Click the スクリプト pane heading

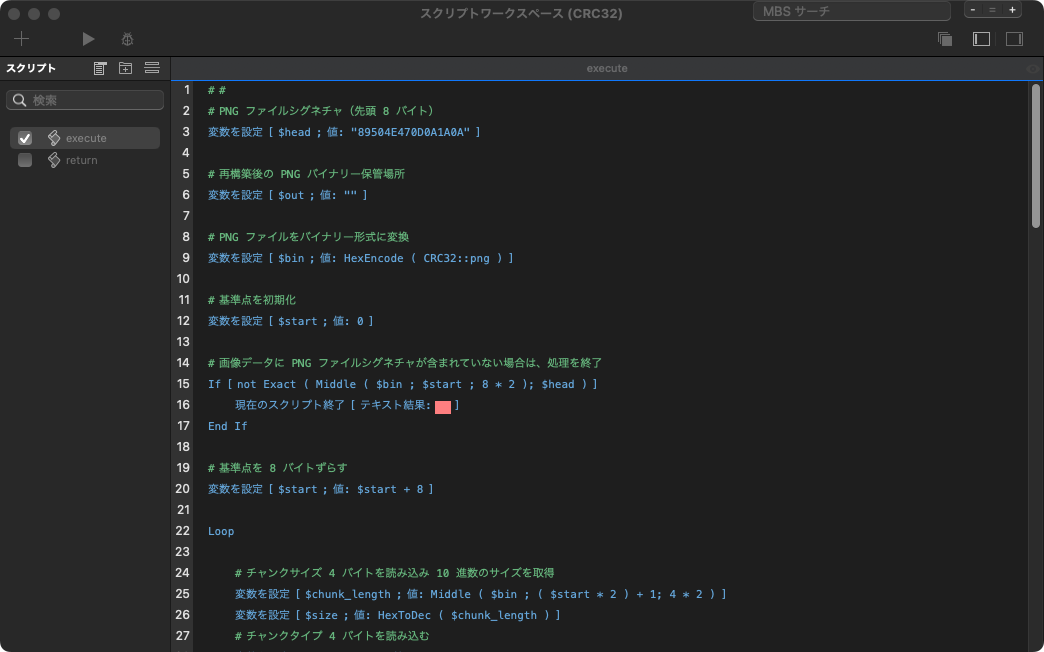[31, 68]
